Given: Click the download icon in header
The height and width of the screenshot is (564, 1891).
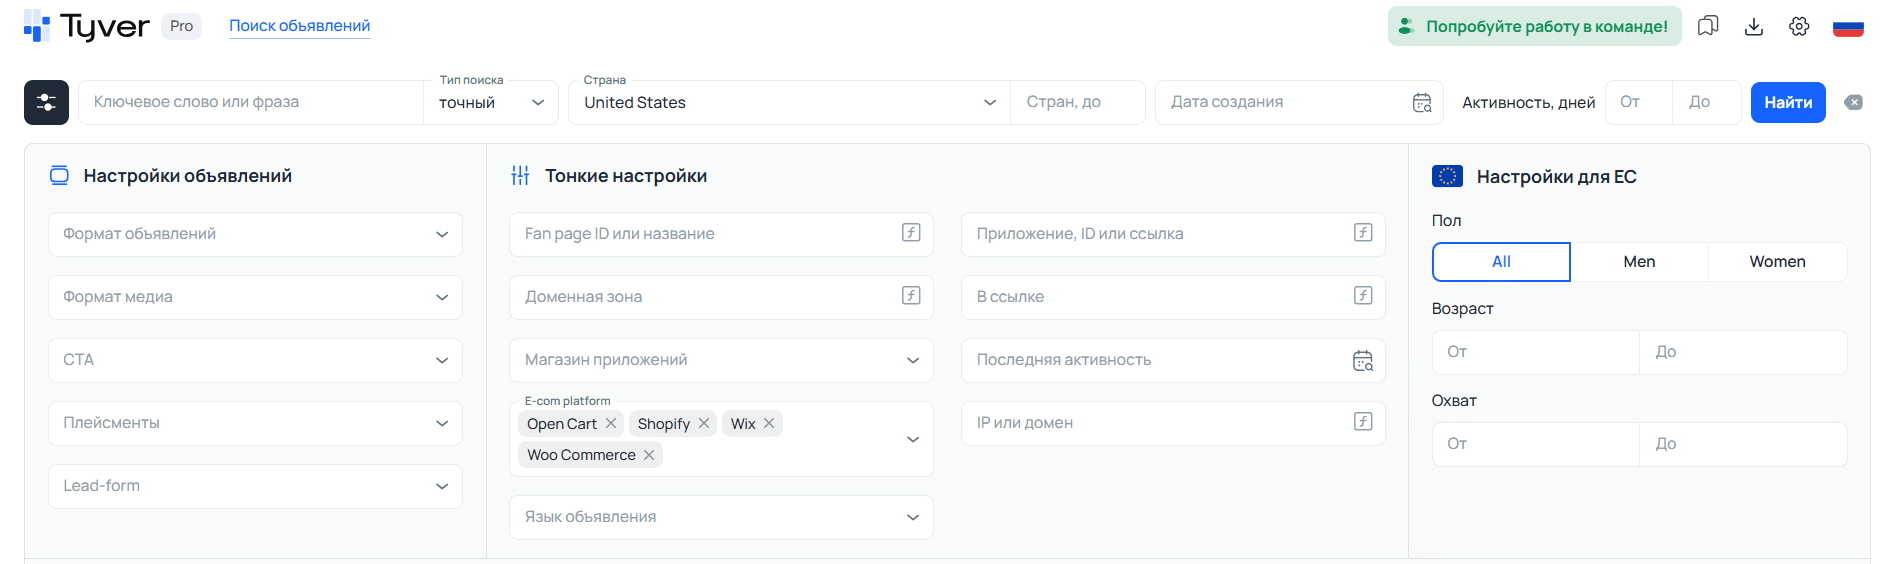Looking at the screenshot, I should (x=1754, y=26).
